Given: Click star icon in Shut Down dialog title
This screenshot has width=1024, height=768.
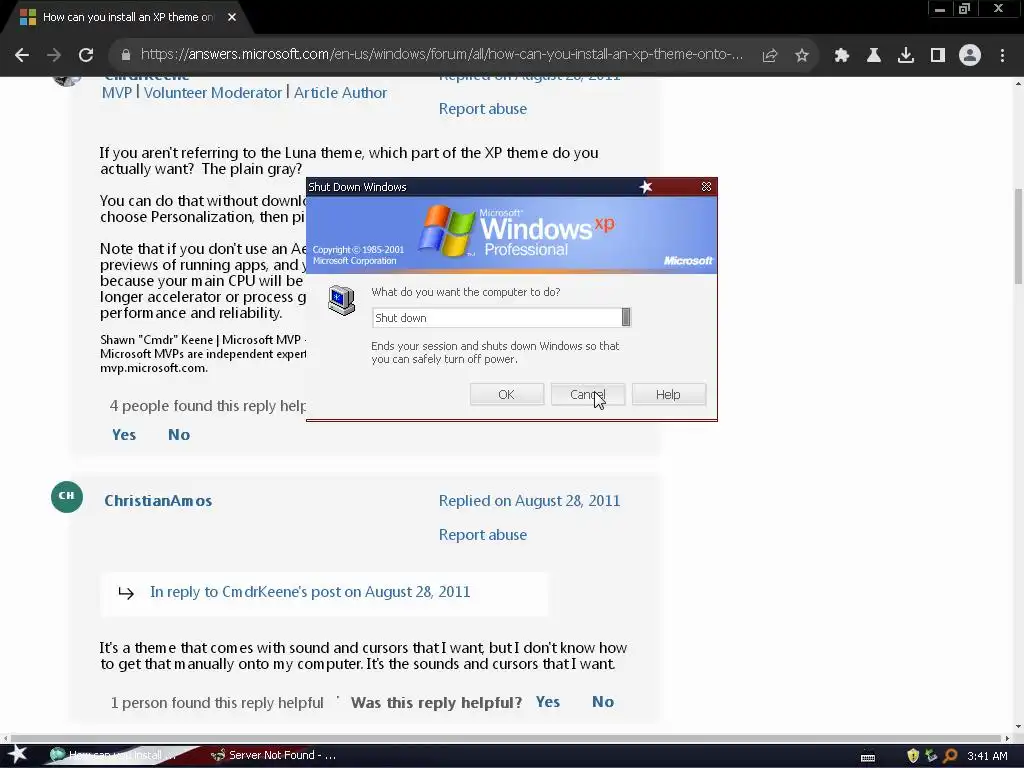Looking at the screenshot, I should click(x=646, y=187).
